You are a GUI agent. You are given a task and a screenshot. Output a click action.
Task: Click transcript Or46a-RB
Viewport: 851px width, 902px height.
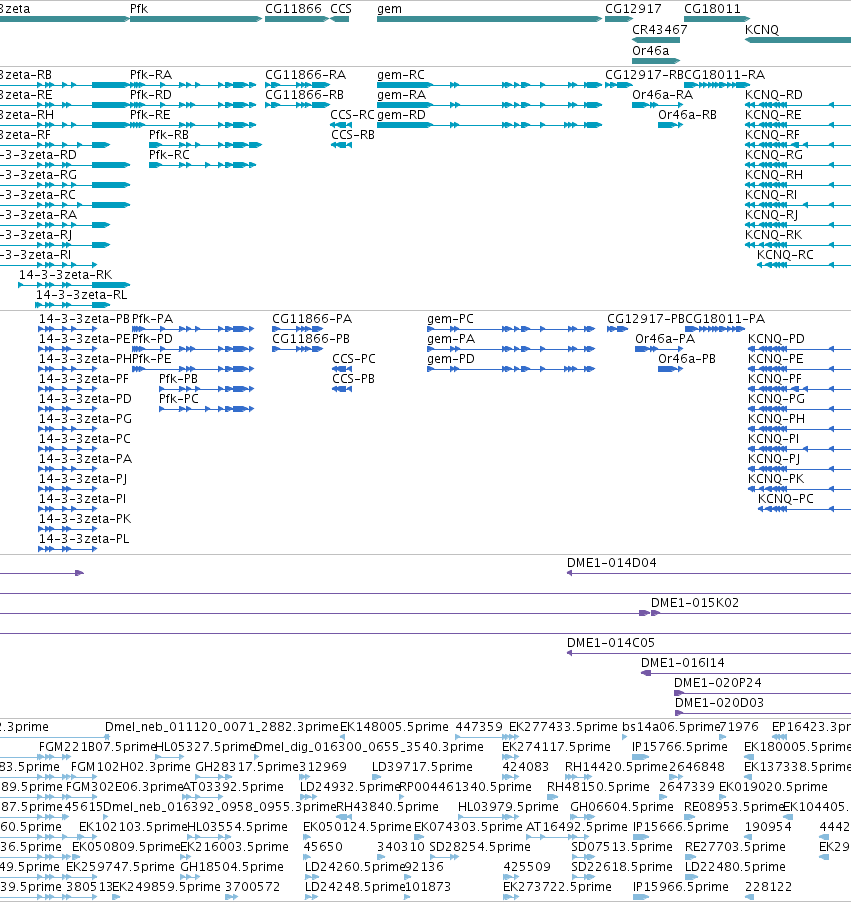[687, 114]
